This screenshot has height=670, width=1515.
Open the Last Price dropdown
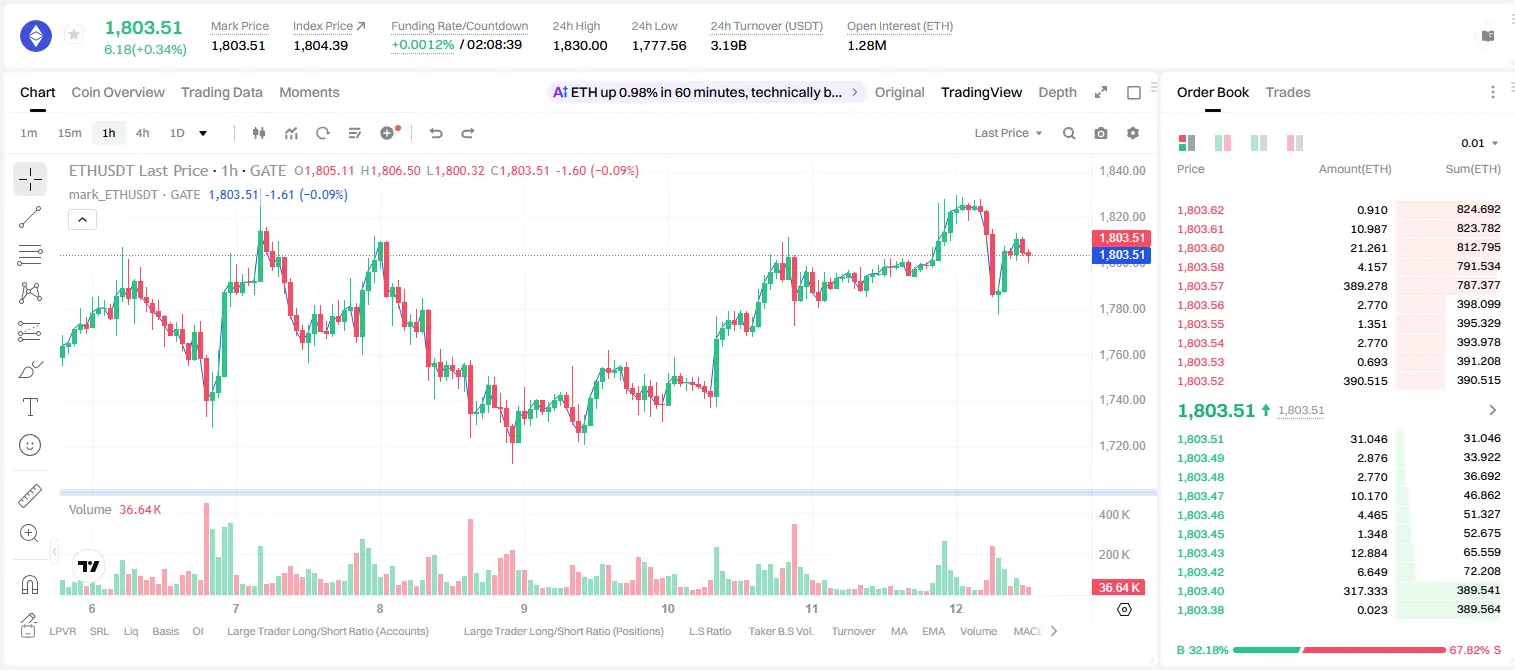point(1008,133)
